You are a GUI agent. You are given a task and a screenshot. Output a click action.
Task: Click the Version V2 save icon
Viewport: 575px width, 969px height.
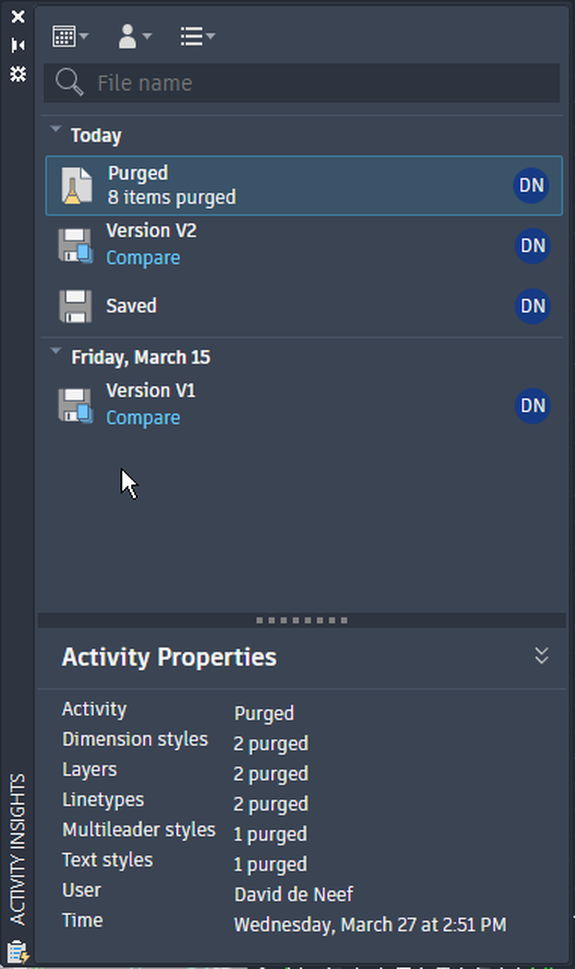[75, 245]
